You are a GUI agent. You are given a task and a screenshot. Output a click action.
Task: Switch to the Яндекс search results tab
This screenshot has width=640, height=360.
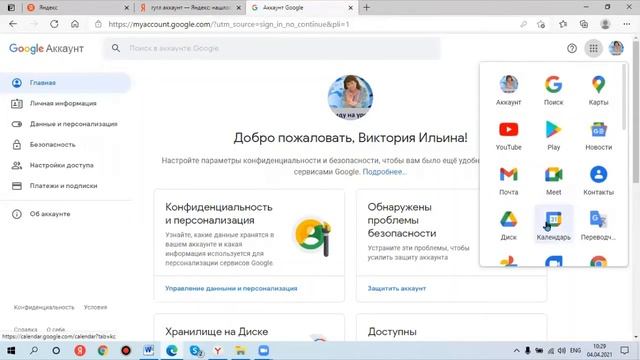(x=190, y=7)
